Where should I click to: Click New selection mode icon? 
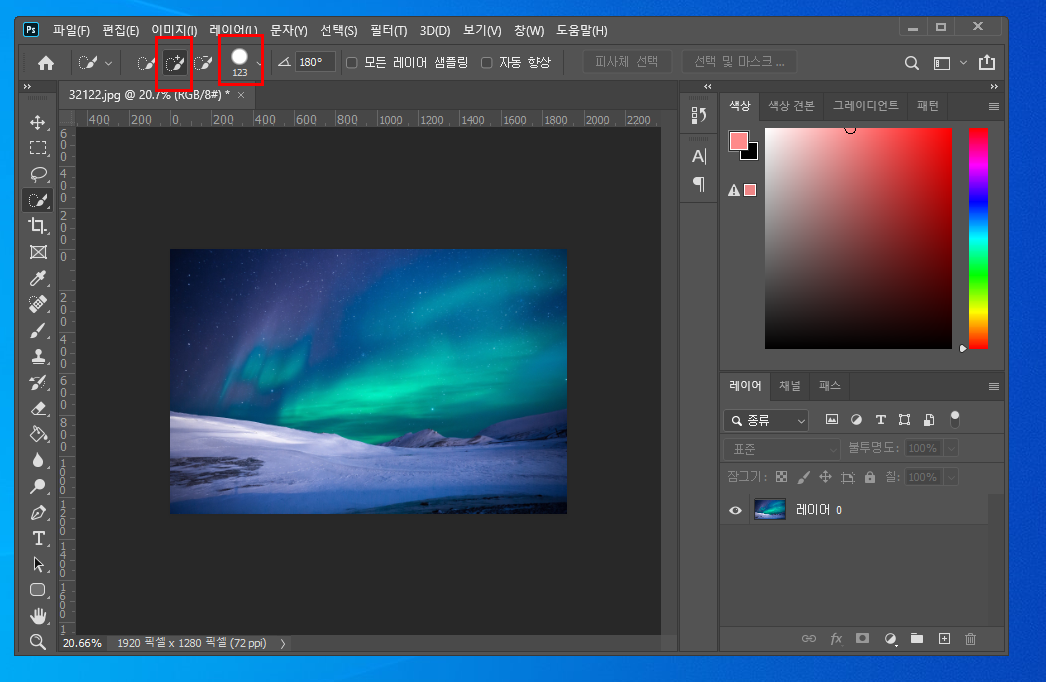(x=145, y=63)
